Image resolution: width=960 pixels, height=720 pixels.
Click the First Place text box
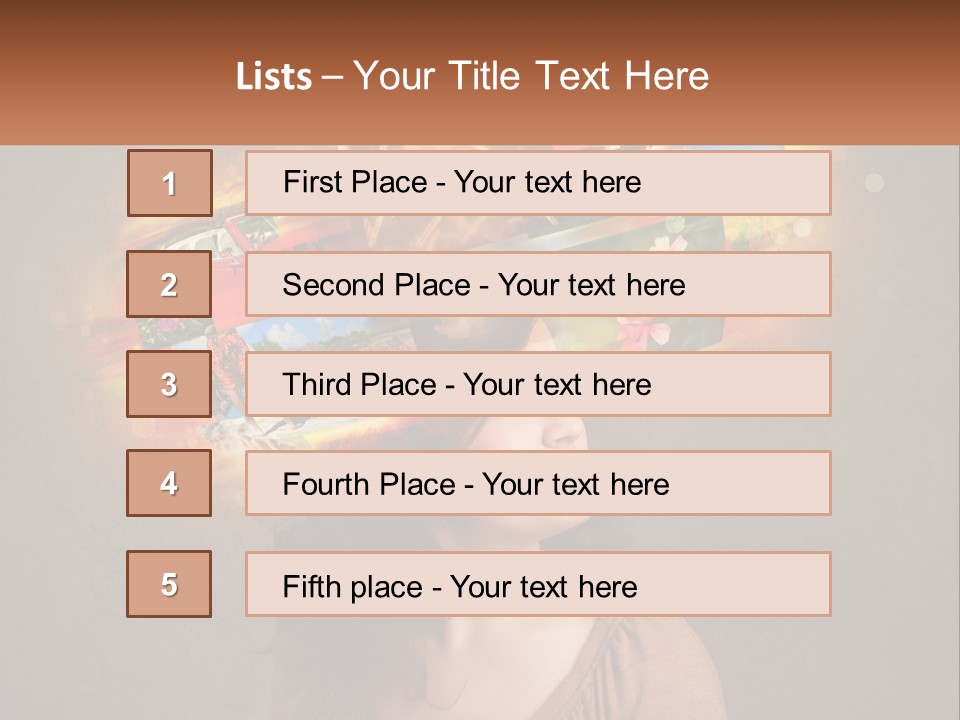(538, 183)
